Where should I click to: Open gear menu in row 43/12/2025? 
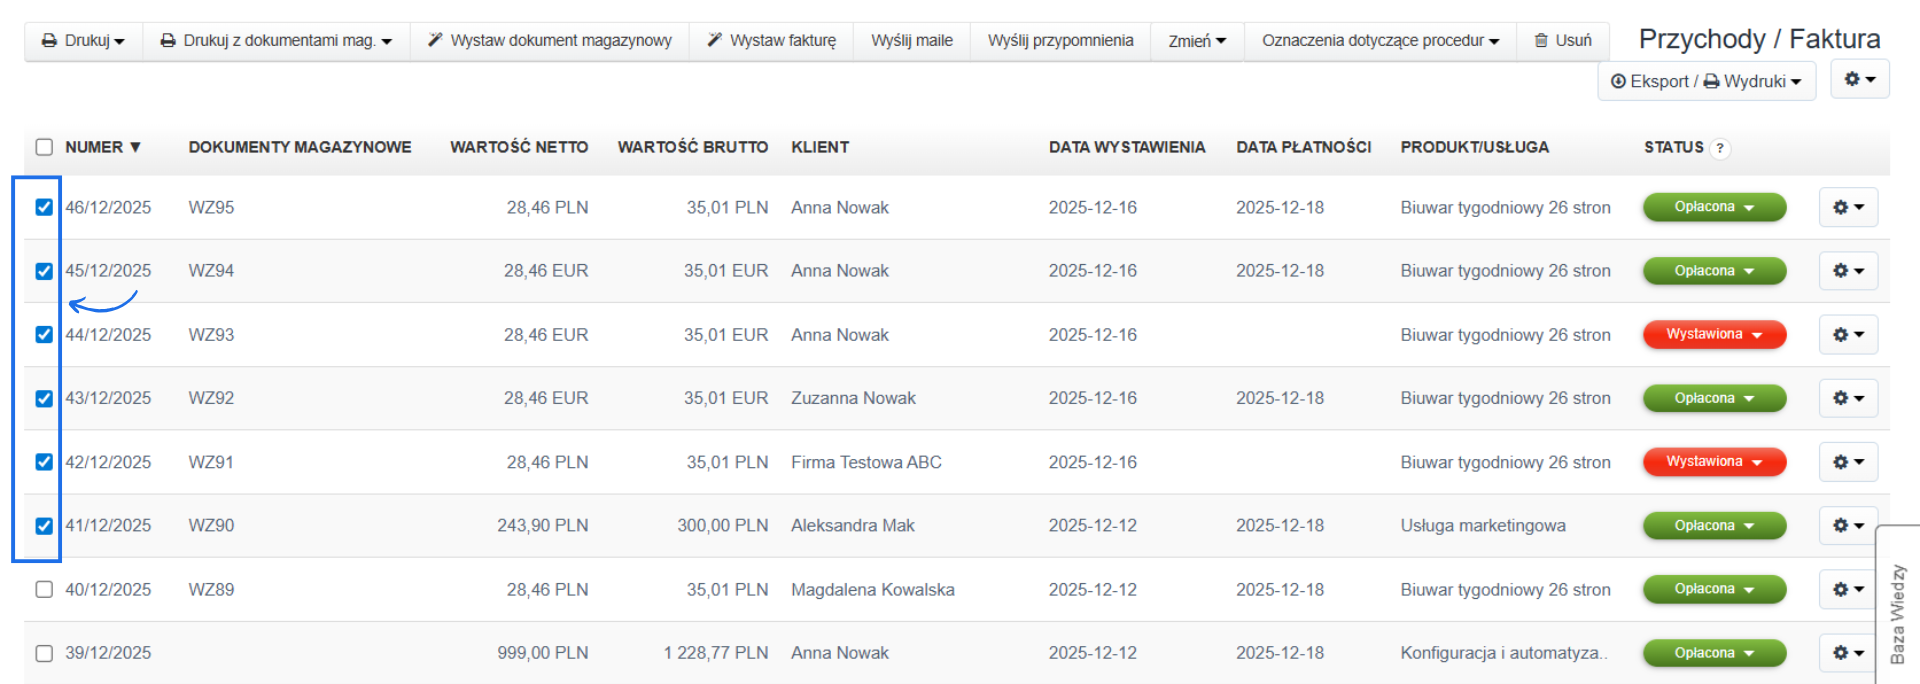click(x=1847, y=398)
